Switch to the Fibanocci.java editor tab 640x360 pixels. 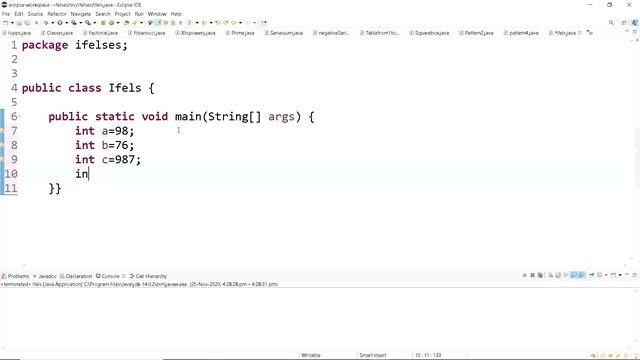(x=147, y=33)
